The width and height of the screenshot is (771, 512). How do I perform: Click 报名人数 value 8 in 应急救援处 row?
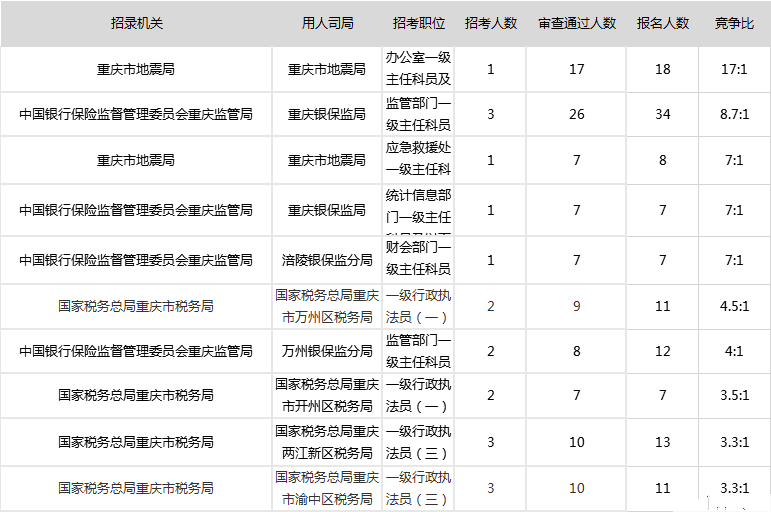pos(662,160)
